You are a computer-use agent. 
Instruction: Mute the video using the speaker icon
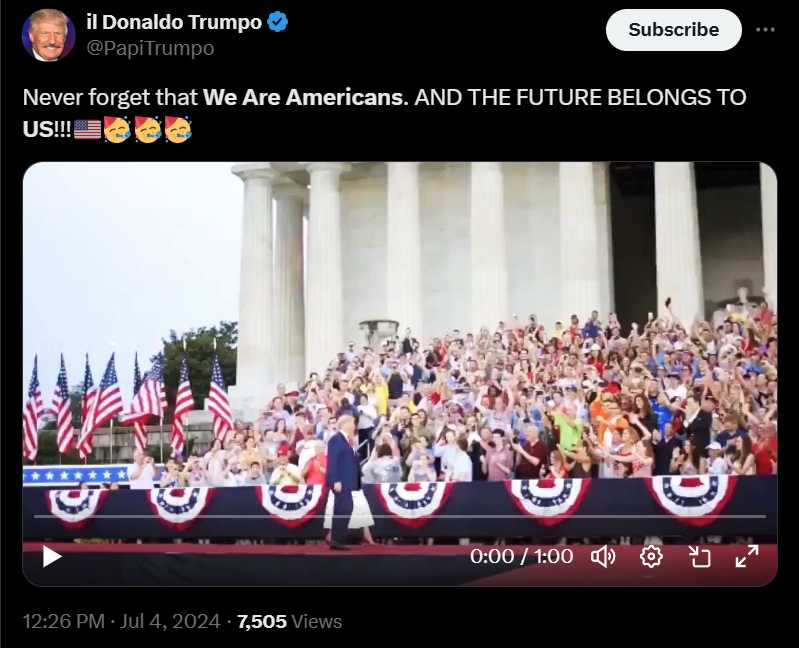coord(603,556)
